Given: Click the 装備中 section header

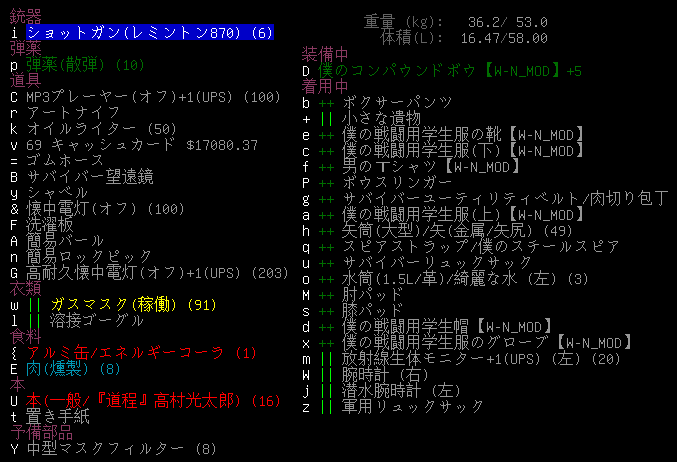Looking at the screenshot, I should point(333,55).
